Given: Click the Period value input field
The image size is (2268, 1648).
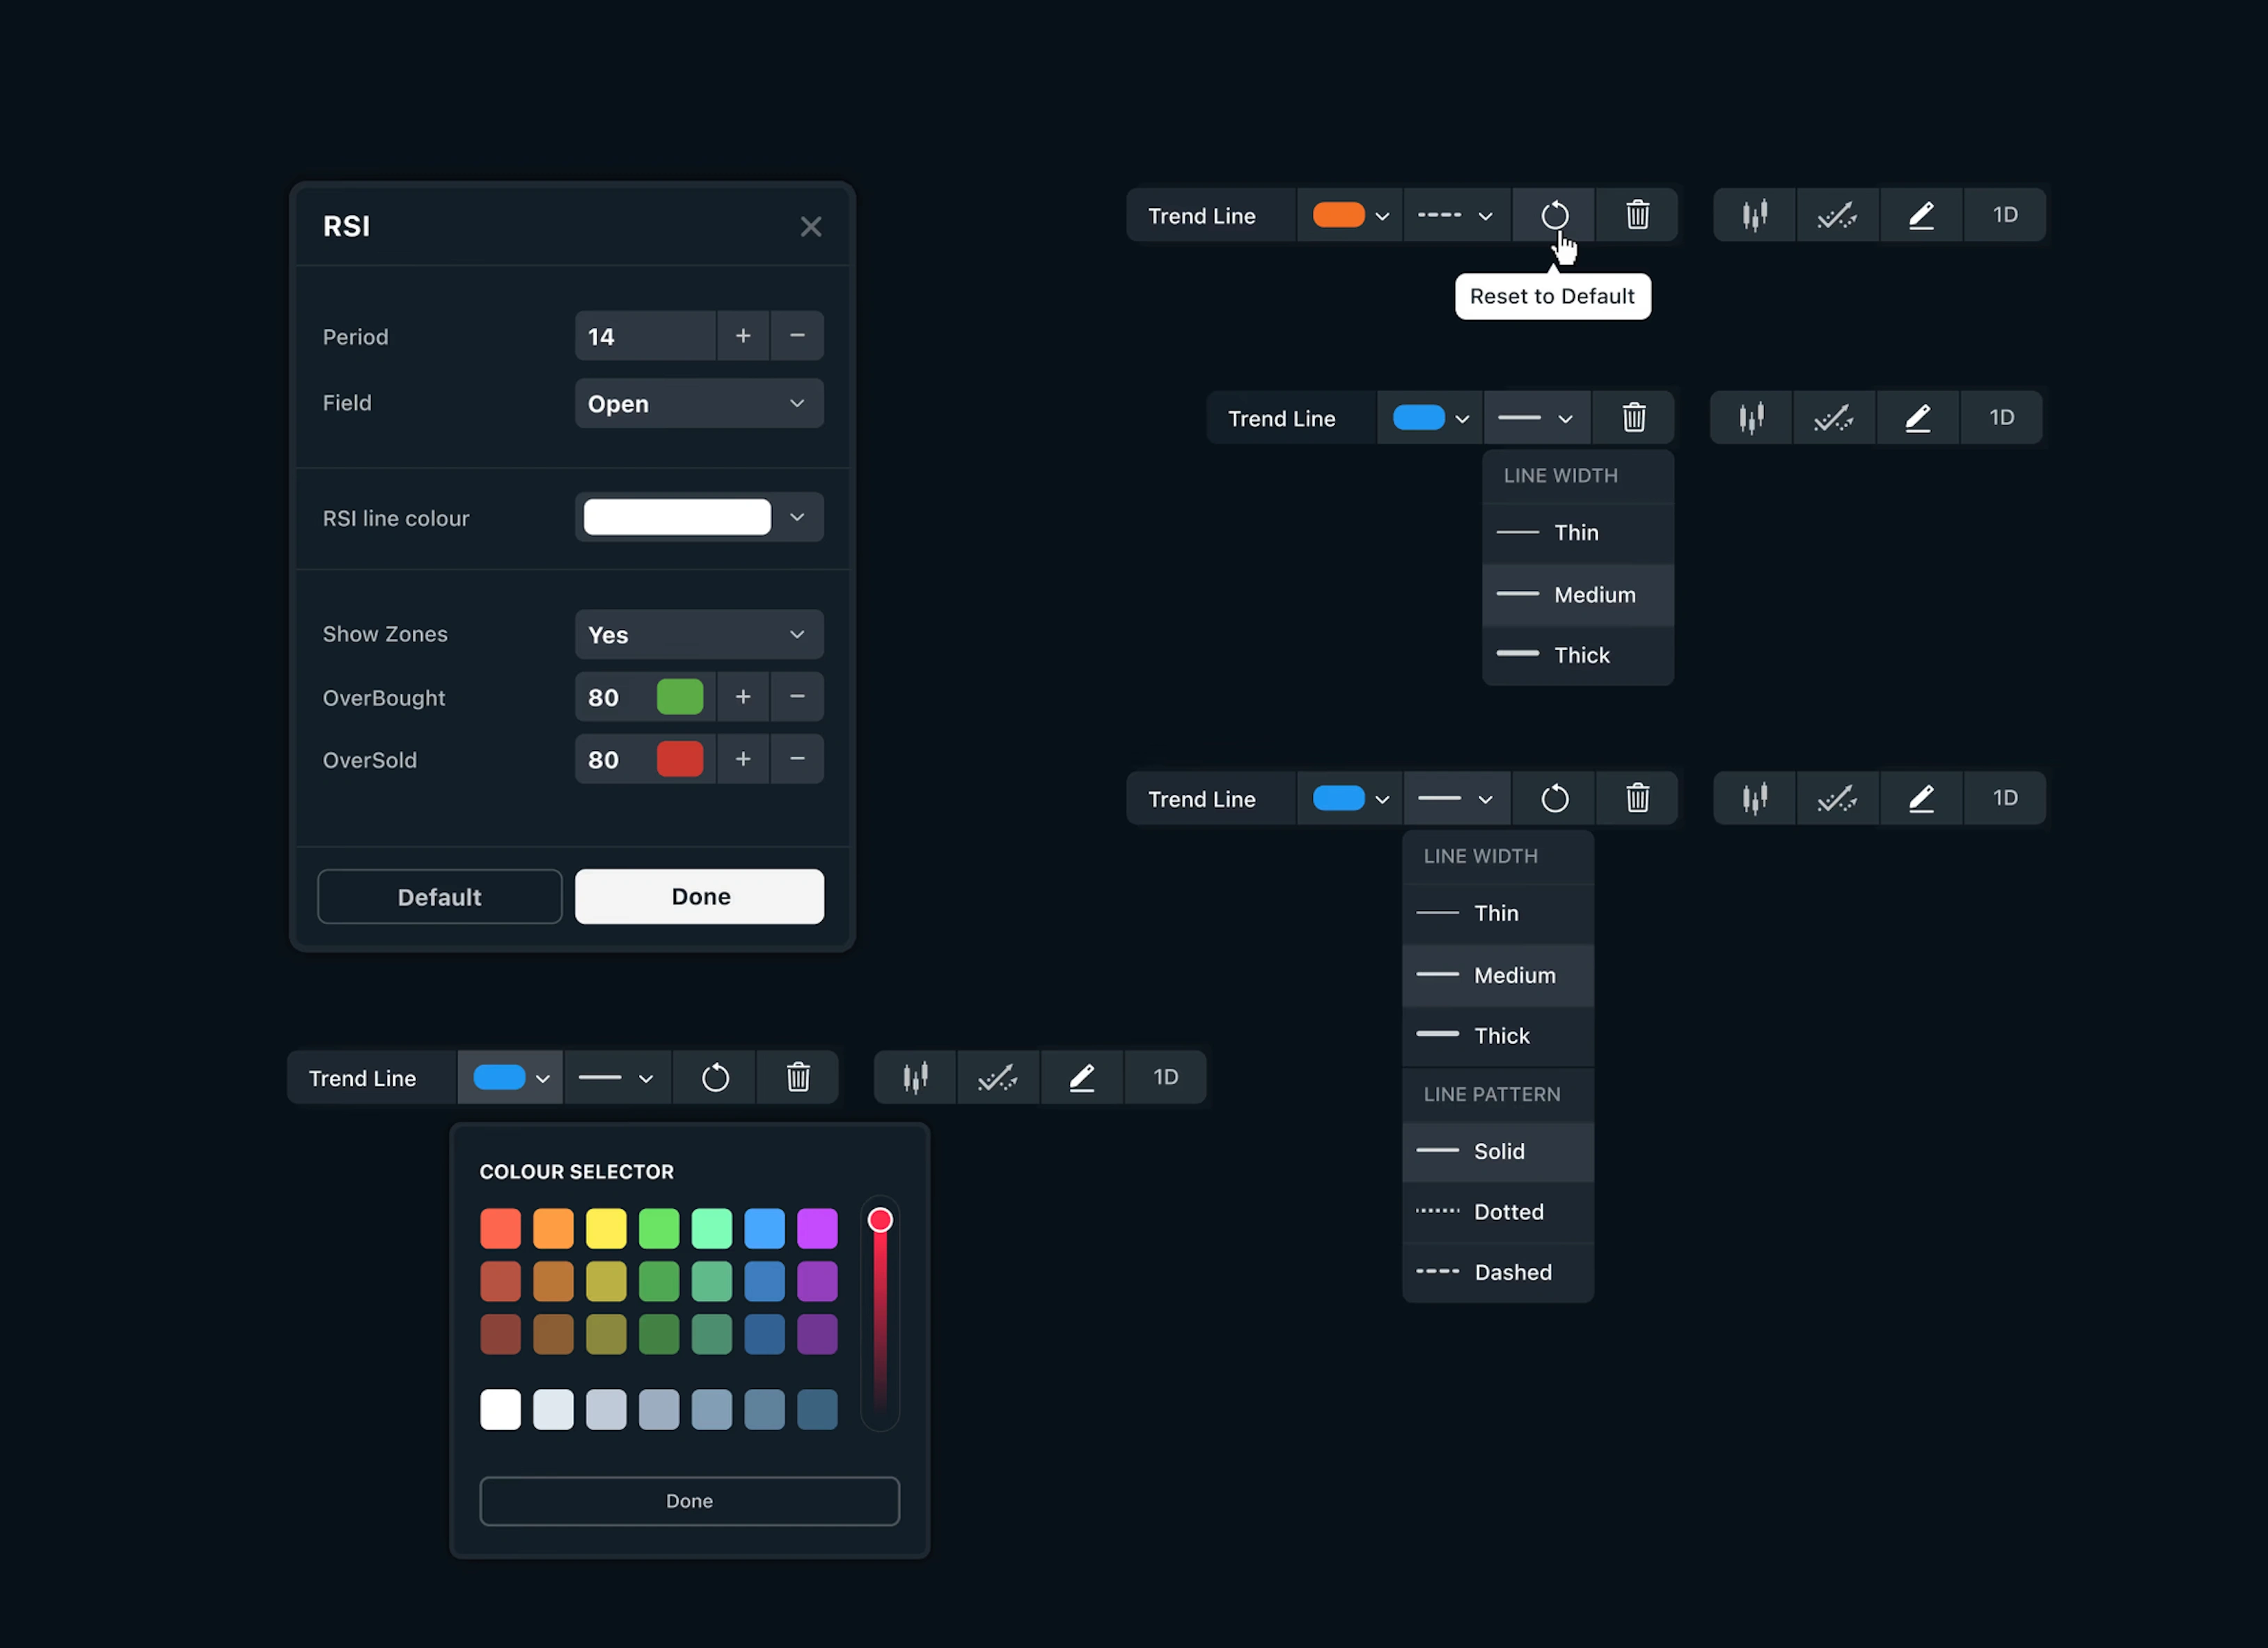Looking at the screenshot, I should (x=645, y=336).
